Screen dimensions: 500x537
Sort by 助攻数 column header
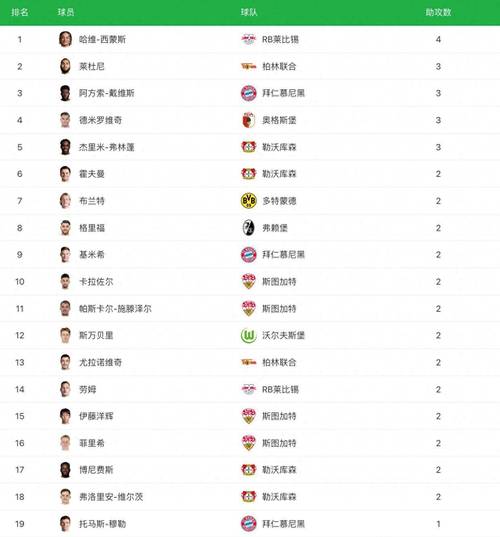(x=438, y=12)
